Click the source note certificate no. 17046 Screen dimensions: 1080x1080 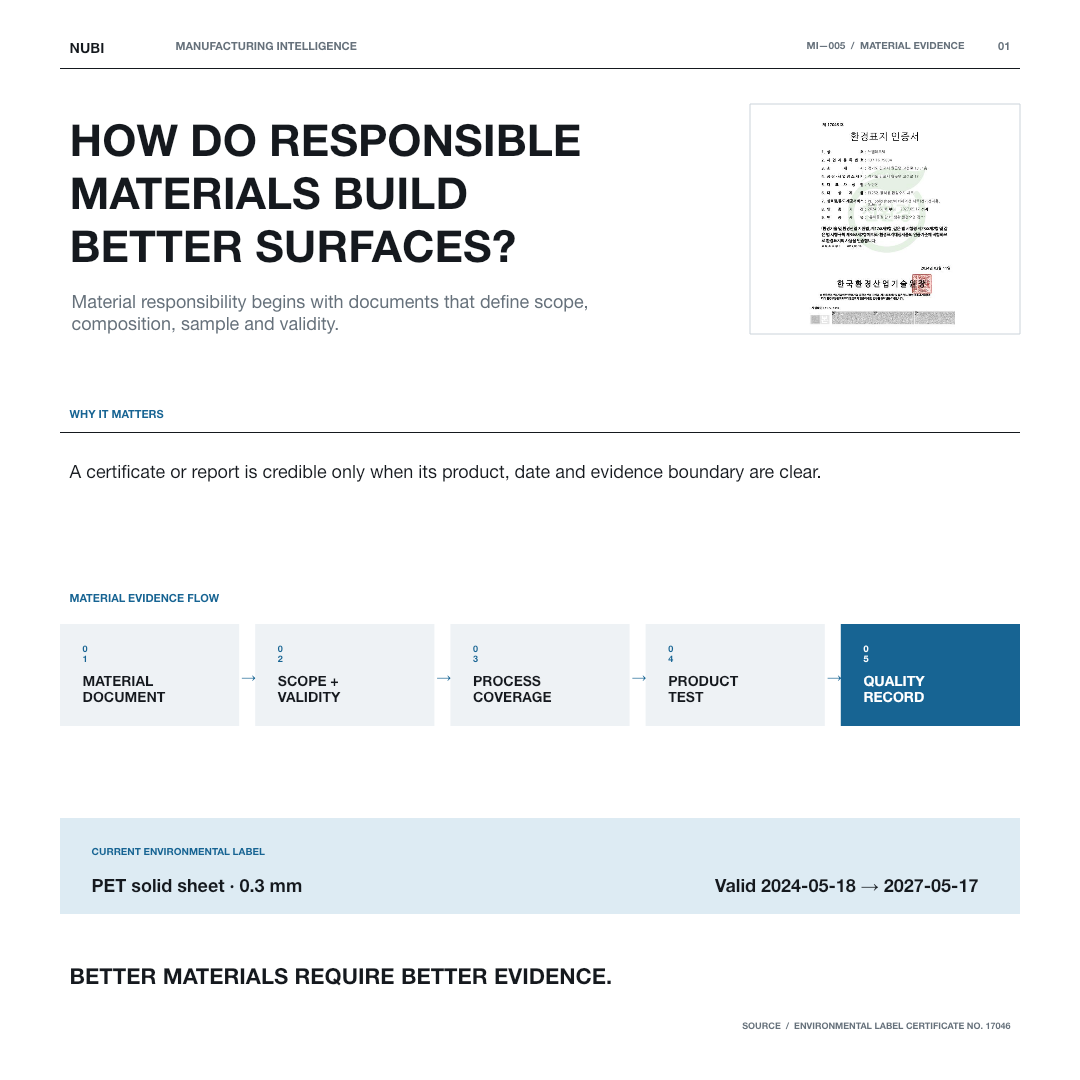pos(876,1026)
